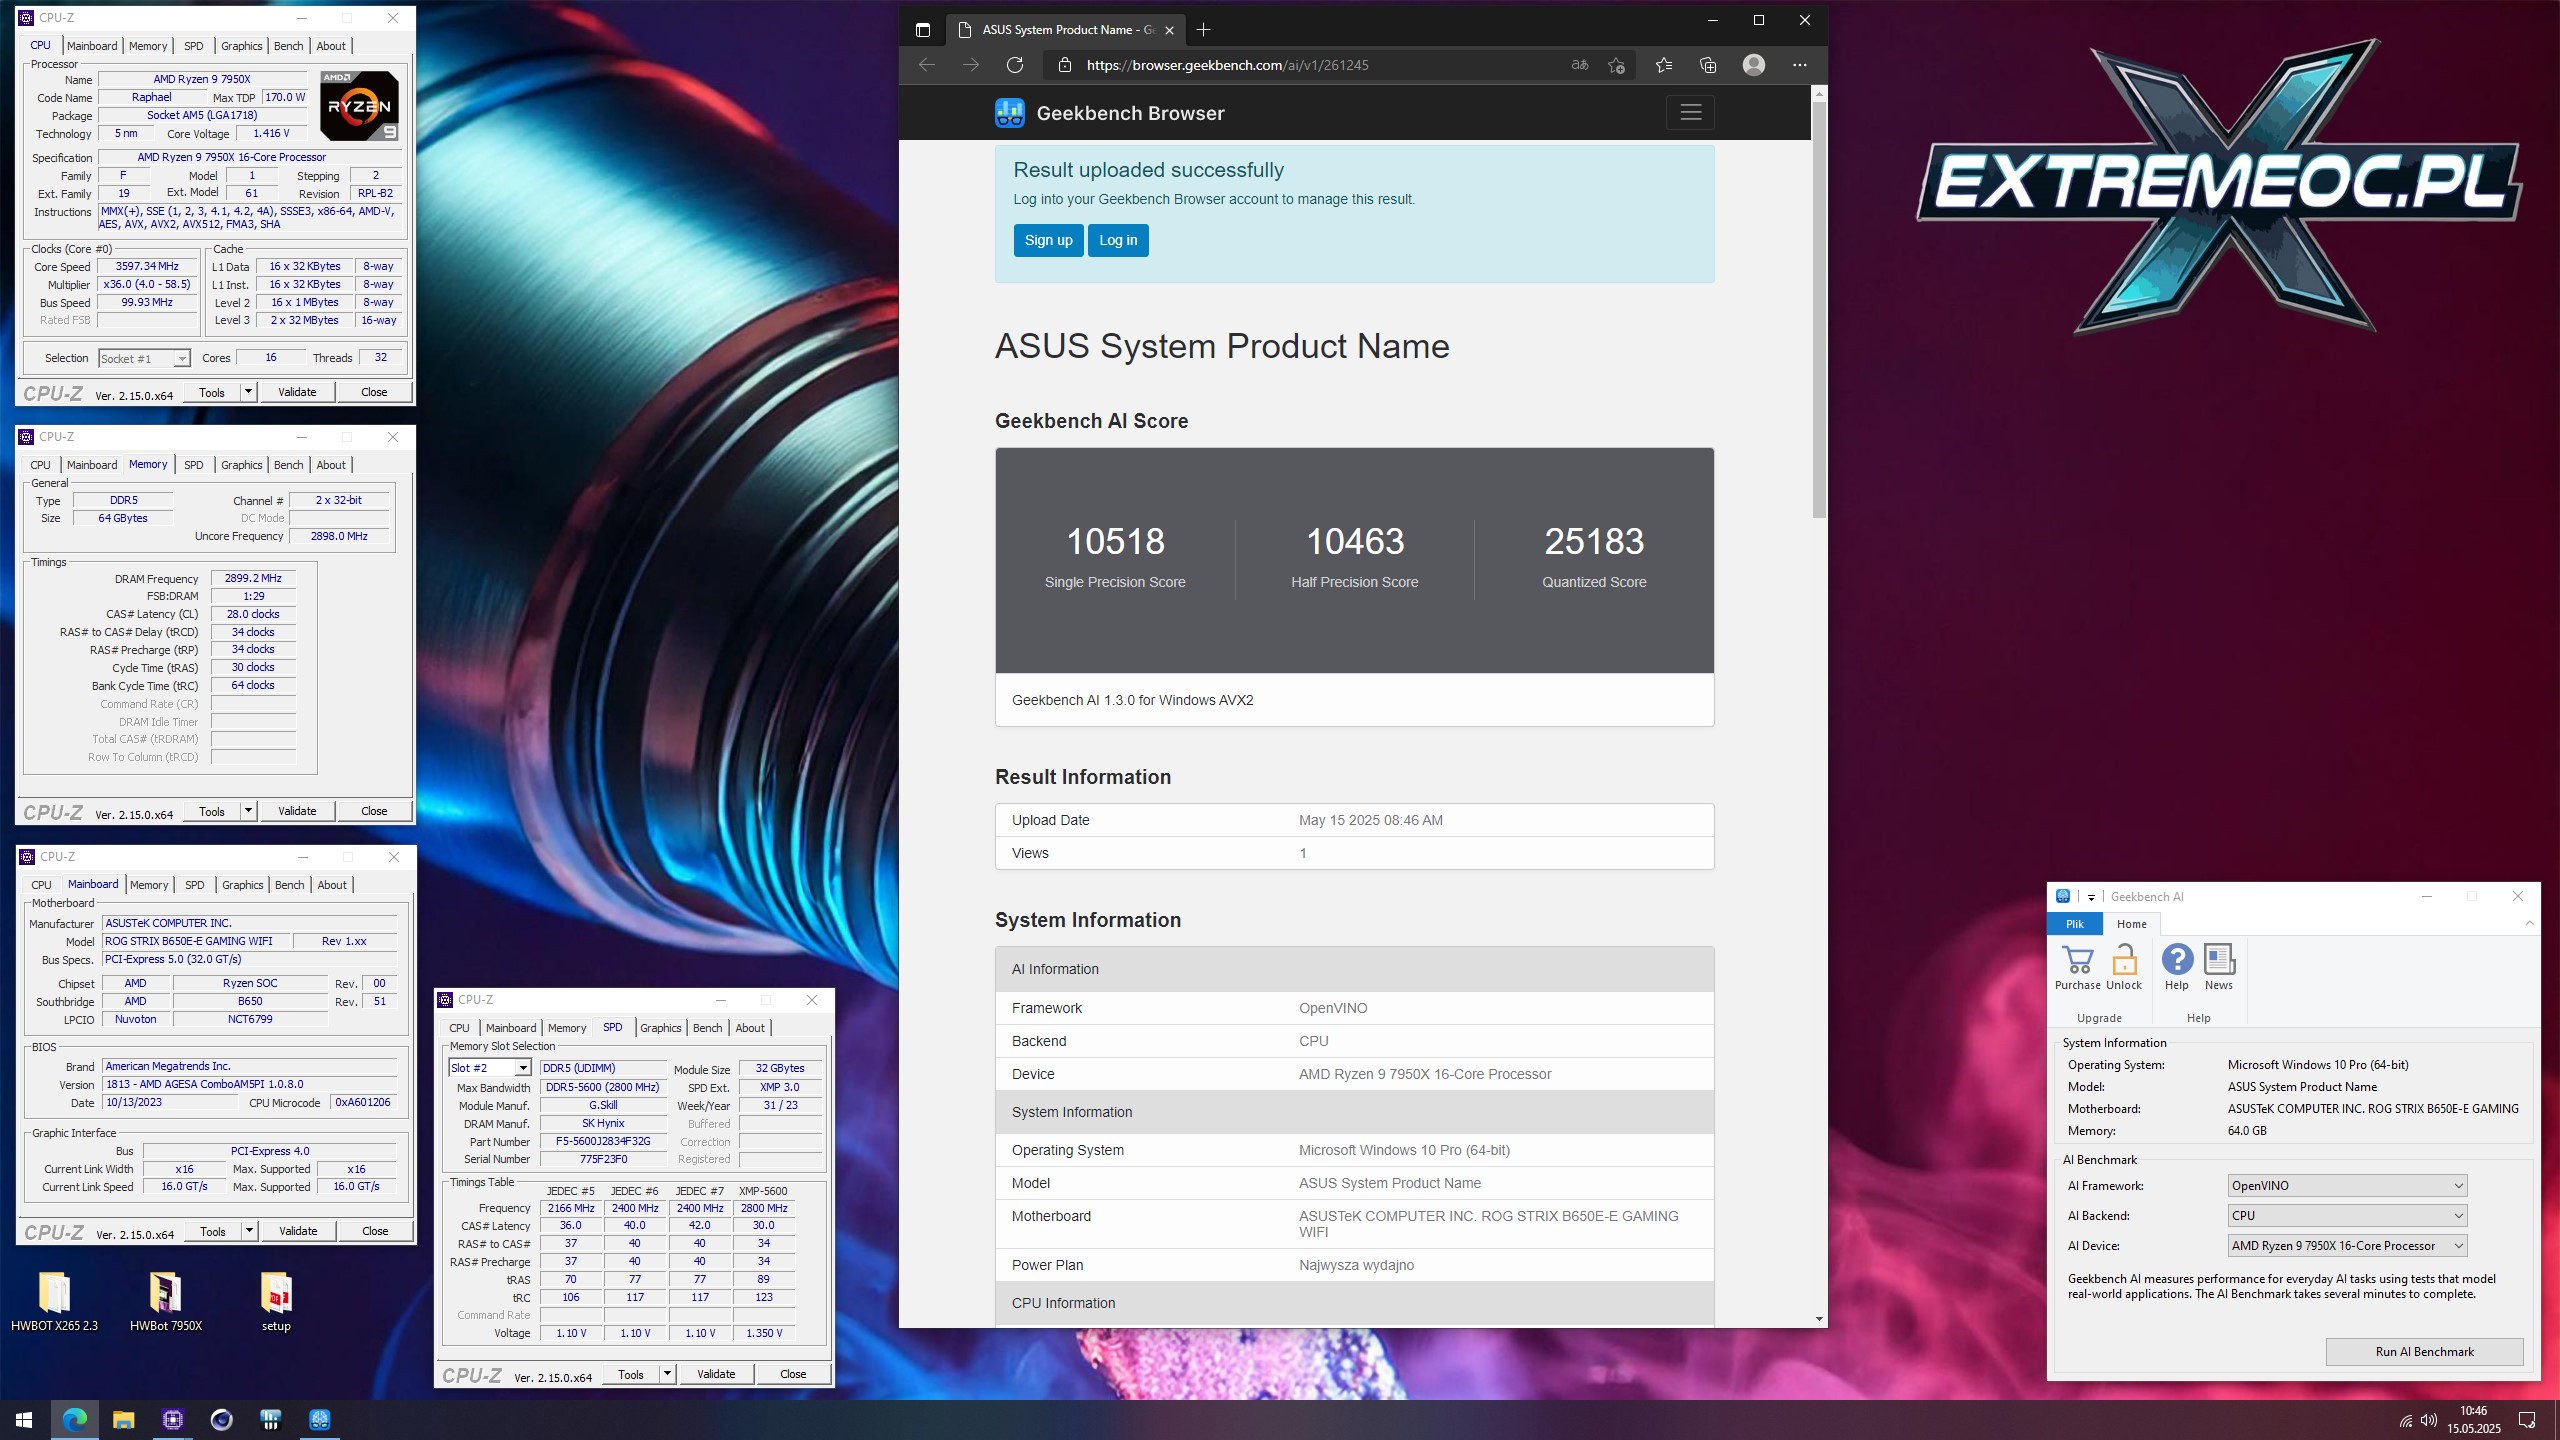This screenshot has width=2560, height=1440.
Task: Switch to Mainboard tab in top CPU-Z window
Action: point(92,46)
